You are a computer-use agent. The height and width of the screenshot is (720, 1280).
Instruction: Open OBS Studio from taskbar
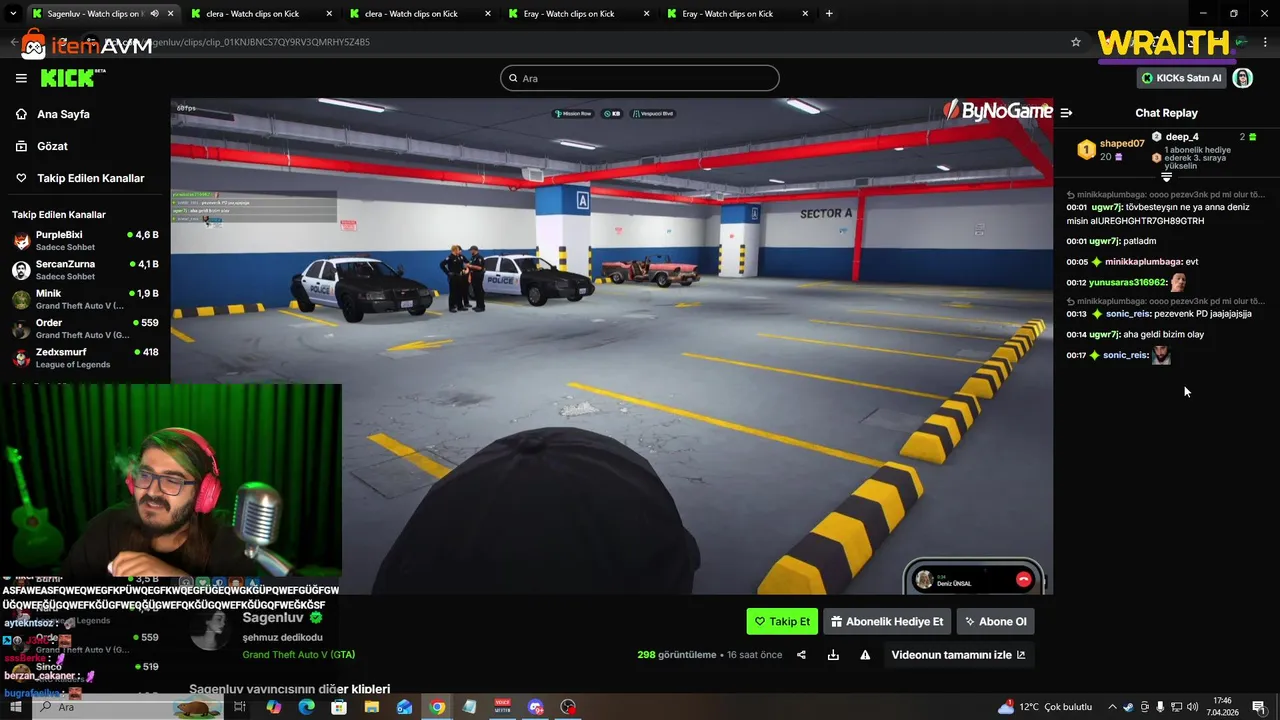click(x=569, y=707)
